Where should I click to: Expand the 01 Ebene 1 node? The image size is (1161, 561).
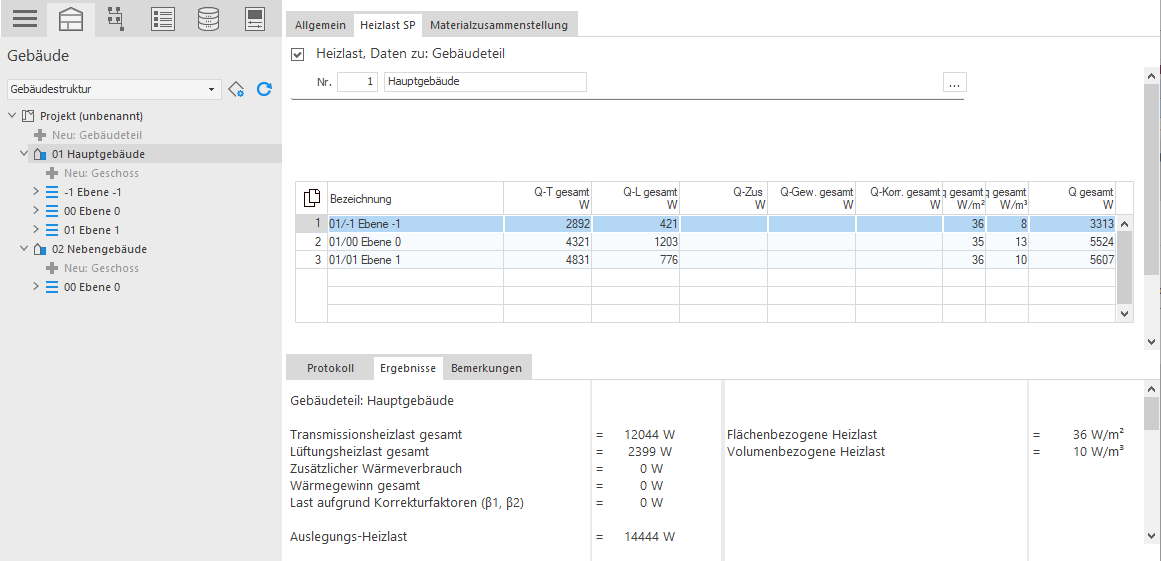[36, 230]
